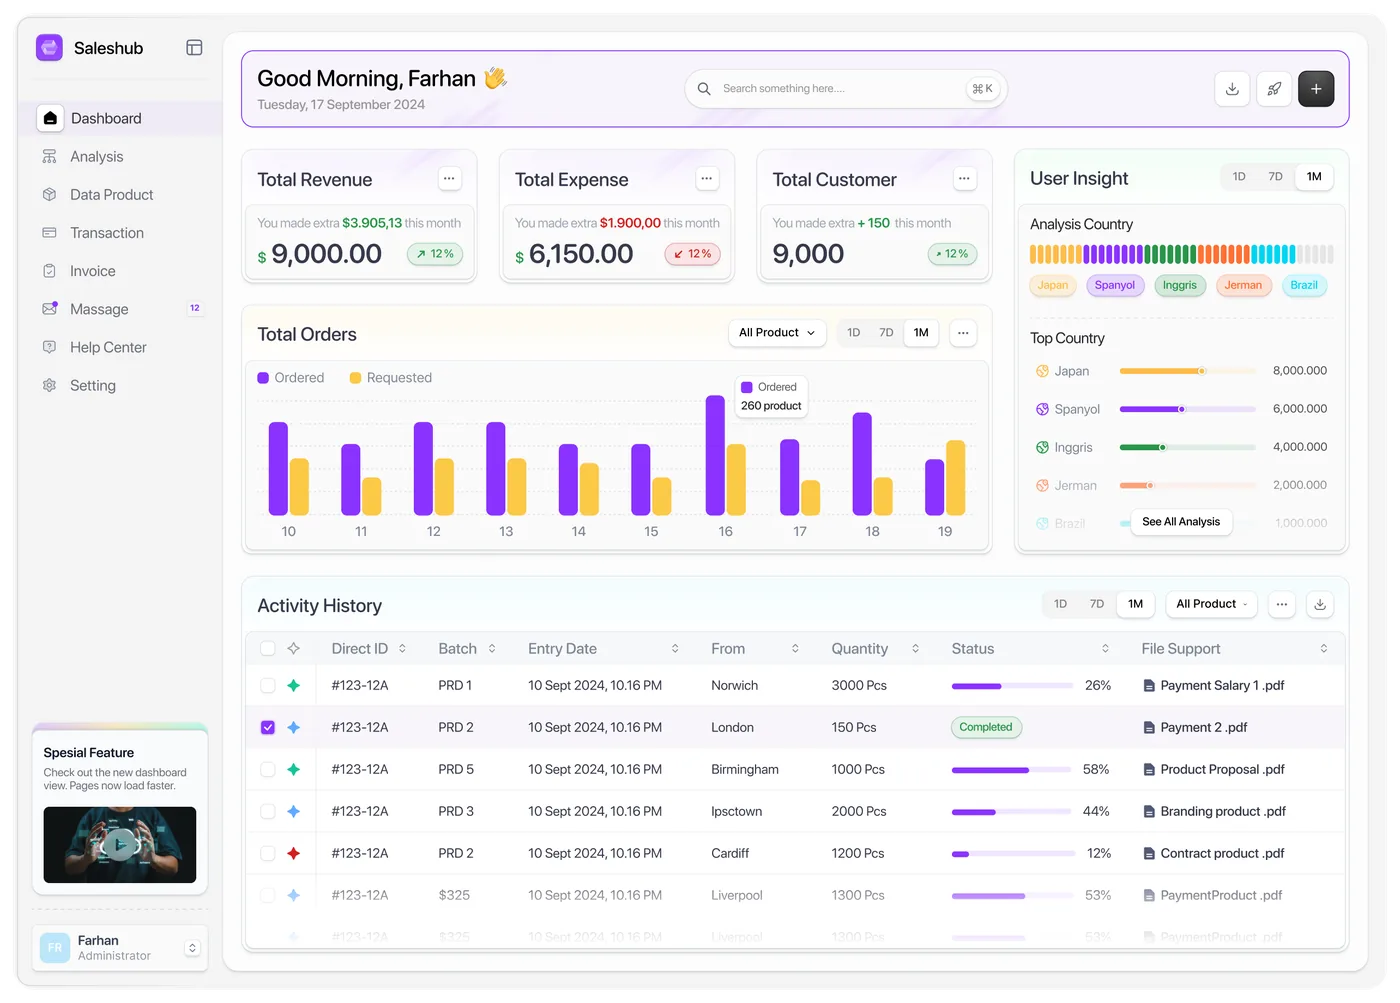Open Total Orders more options menu
This screenshot has height=1003, width=1400.
pyautogui.click(x=963, y=333)
